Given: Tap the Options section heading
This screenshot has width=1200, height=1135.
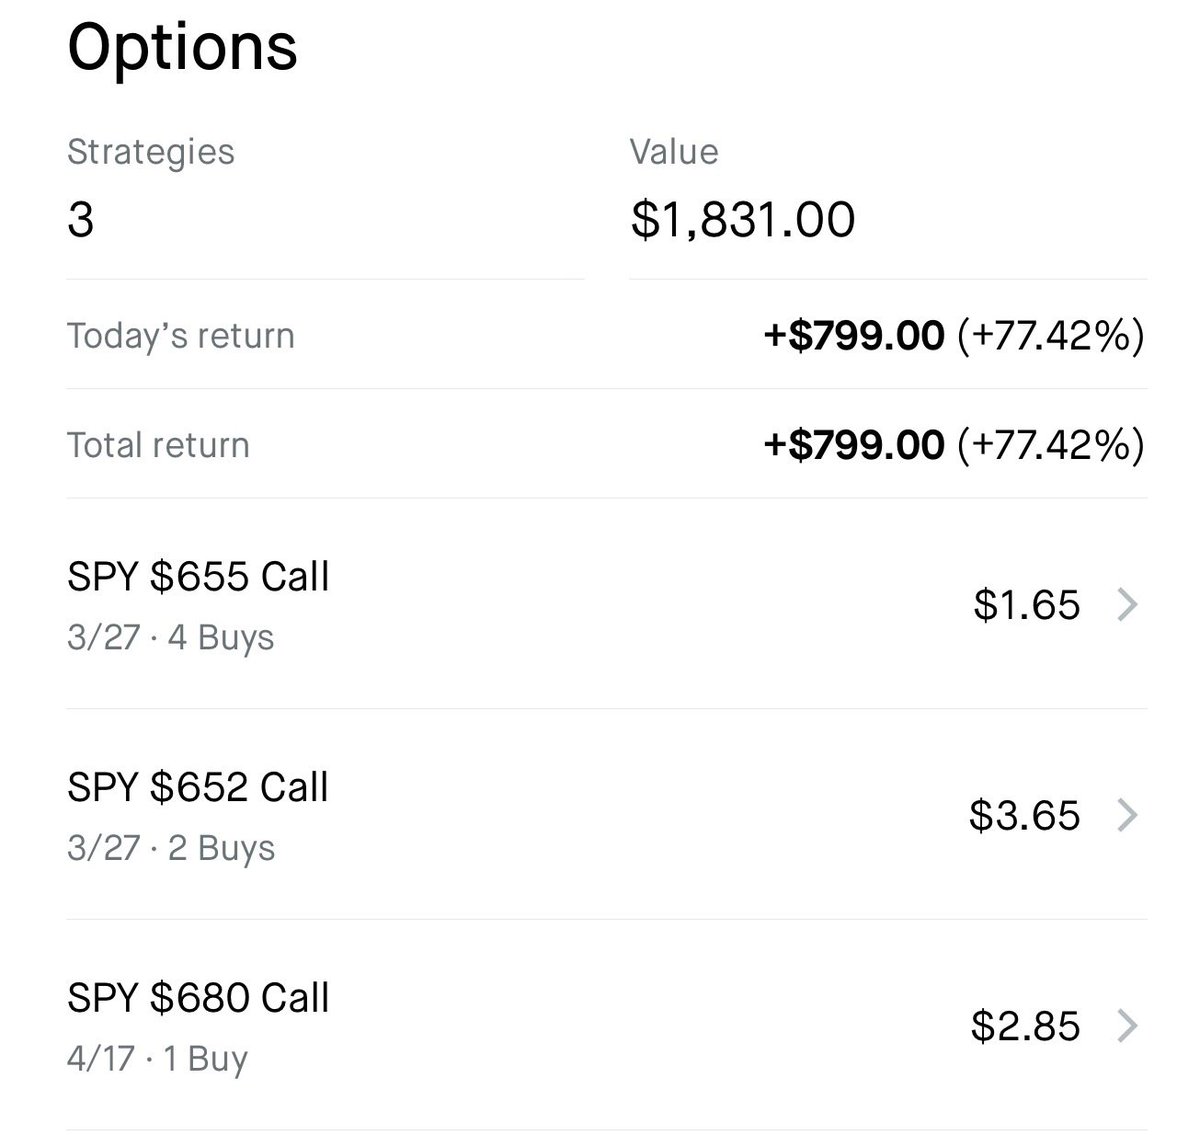Looking at the screenshot, I should pos(182,46).
